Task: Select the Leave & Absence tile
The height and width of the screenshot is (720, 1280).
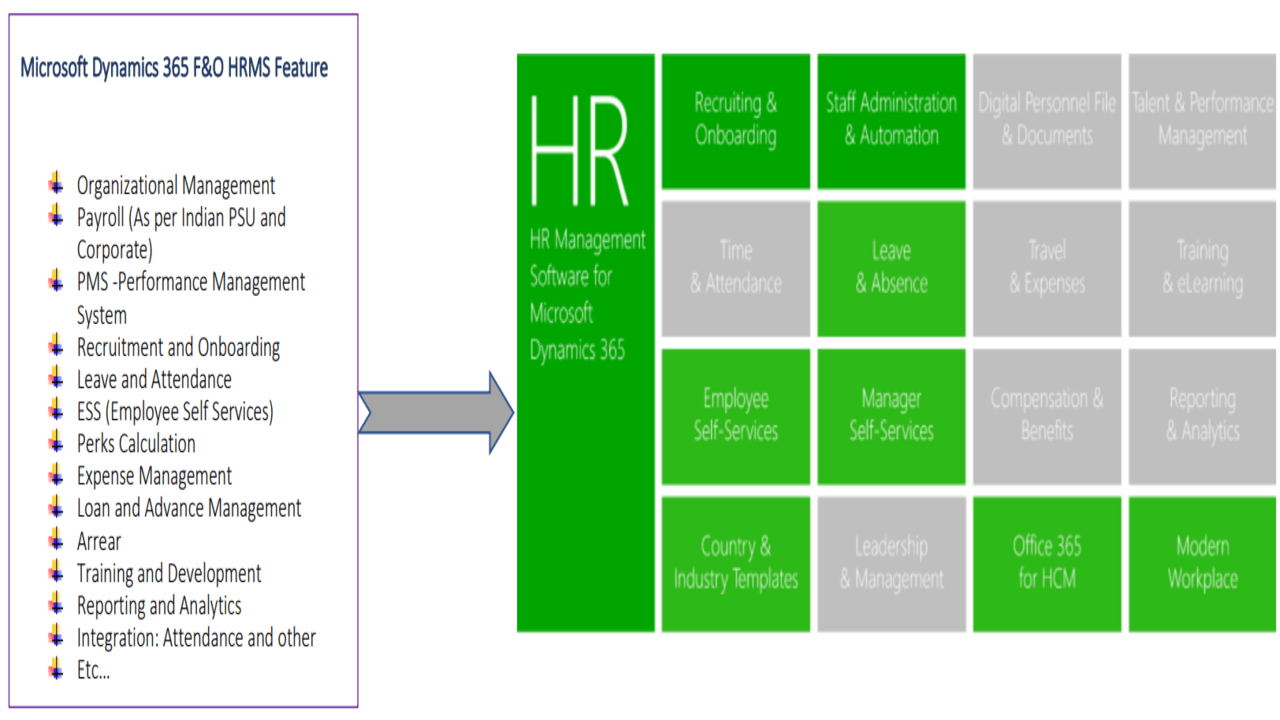Action: [x=892, y=268]
